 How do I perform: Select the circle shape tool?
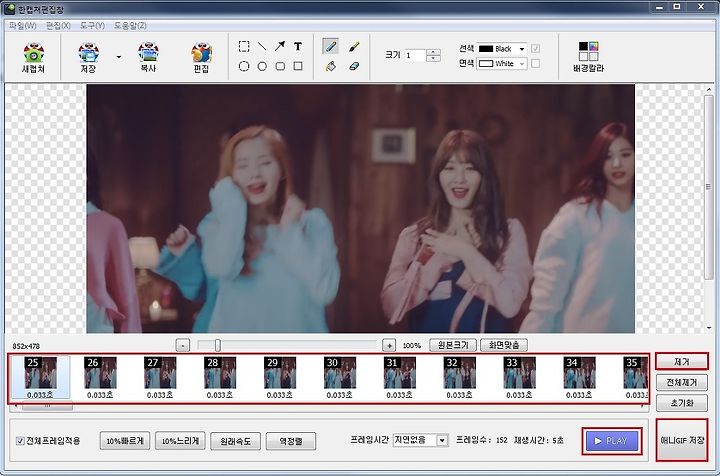(262, 67)
